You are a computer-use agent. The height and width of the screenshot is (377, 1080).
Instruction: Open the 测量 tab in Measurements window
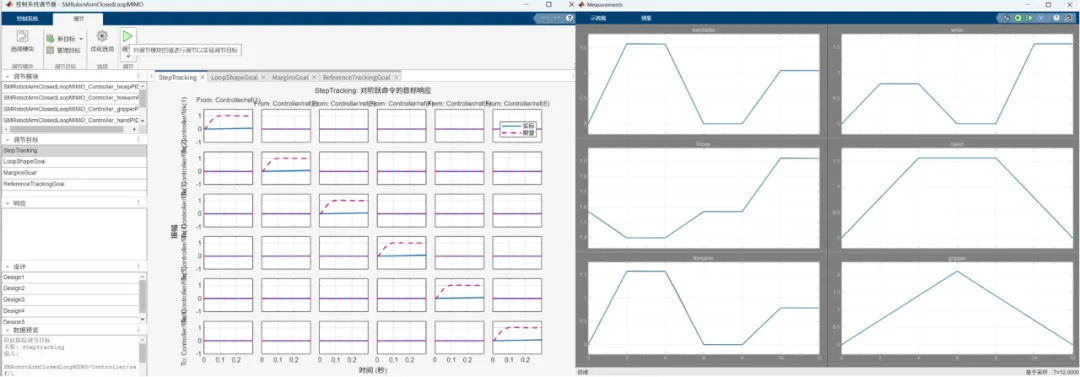click(x=646, y=18)
